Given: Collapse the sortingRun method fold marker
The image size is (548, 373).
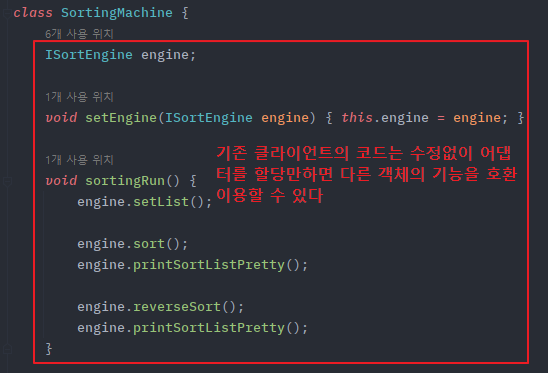Looking at the screenshot, I should pyautogui.click(x=7, y=181).
